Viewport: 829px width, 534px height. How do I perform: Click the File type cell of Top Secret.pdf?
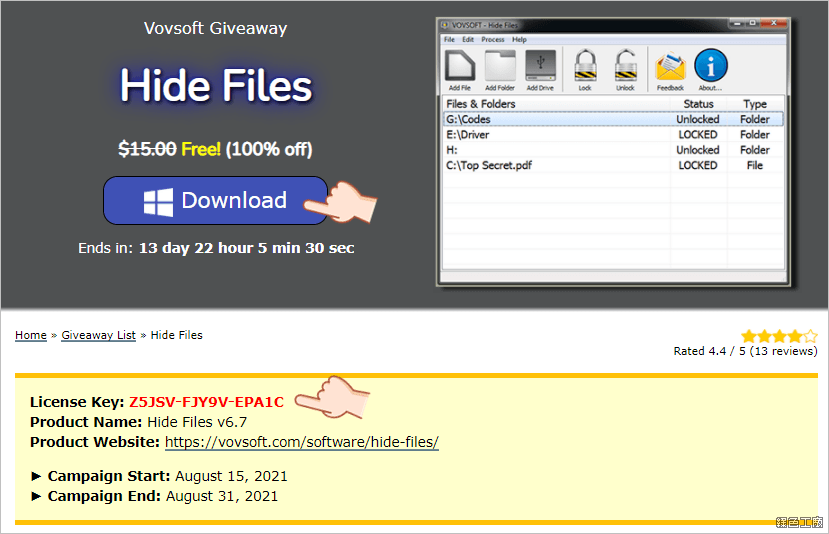tap(755, 165)
